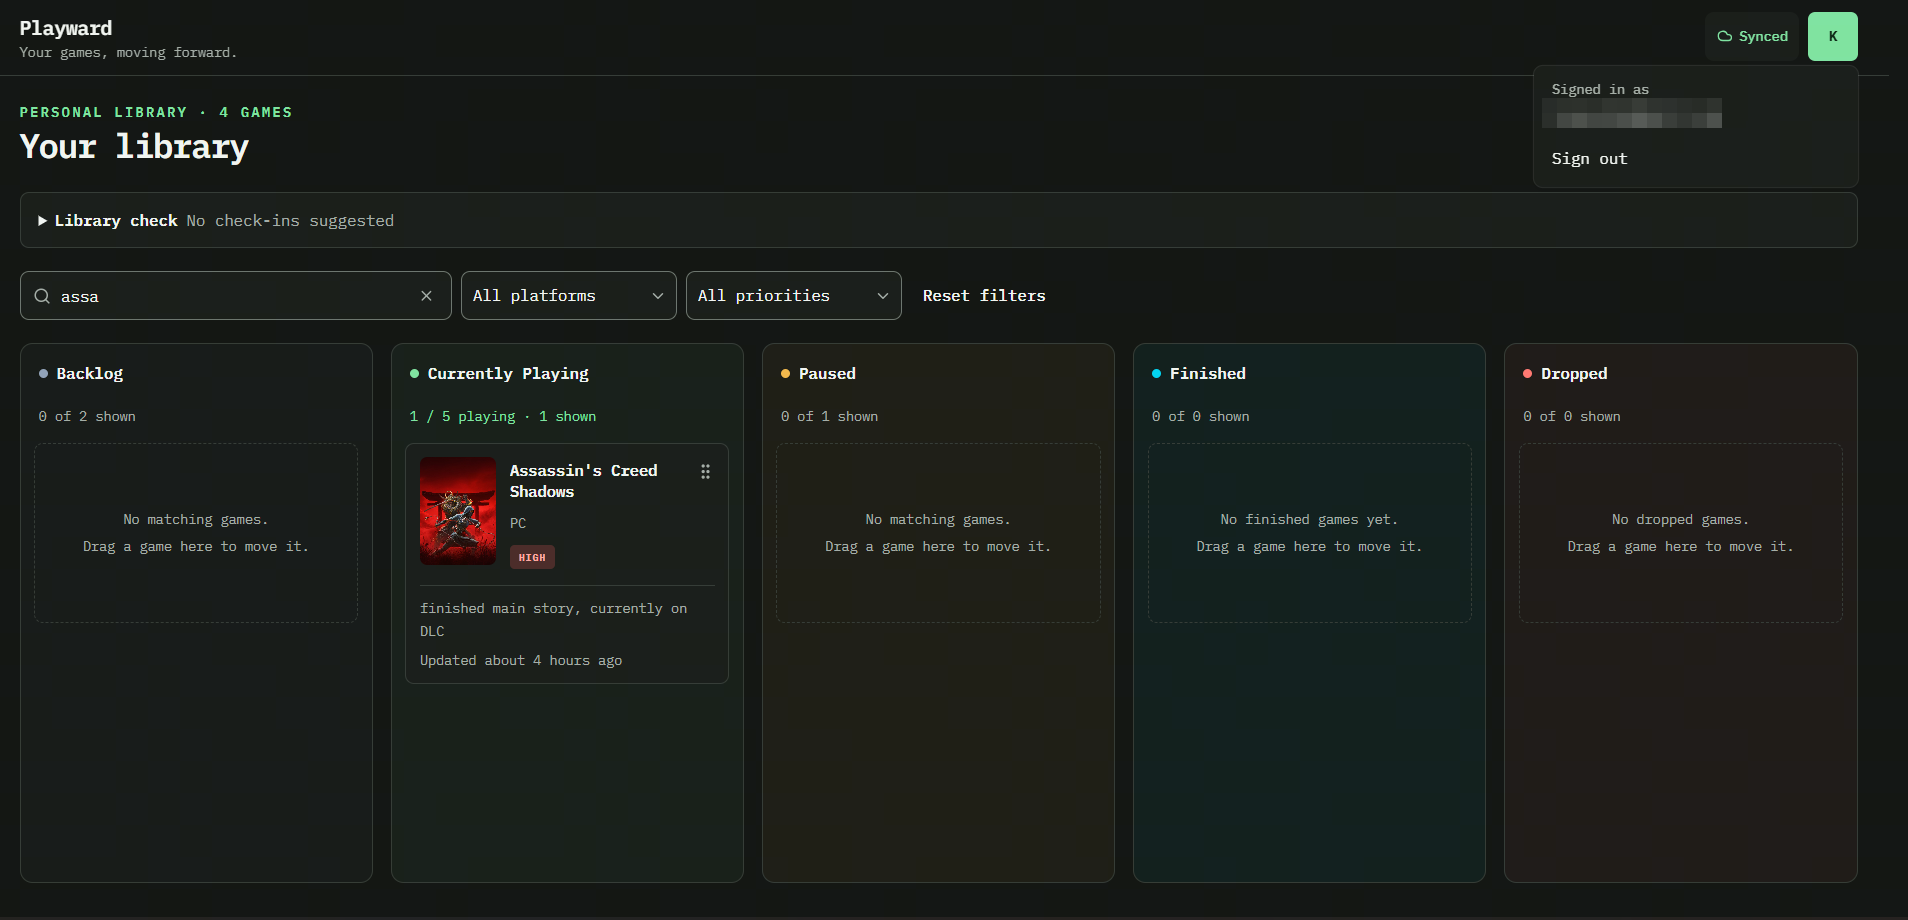The width and height of the screenshot is (1908, 920).
Task: Click the Synced cloud status button
Action: pyautogui.click(x=1752, y=37)
